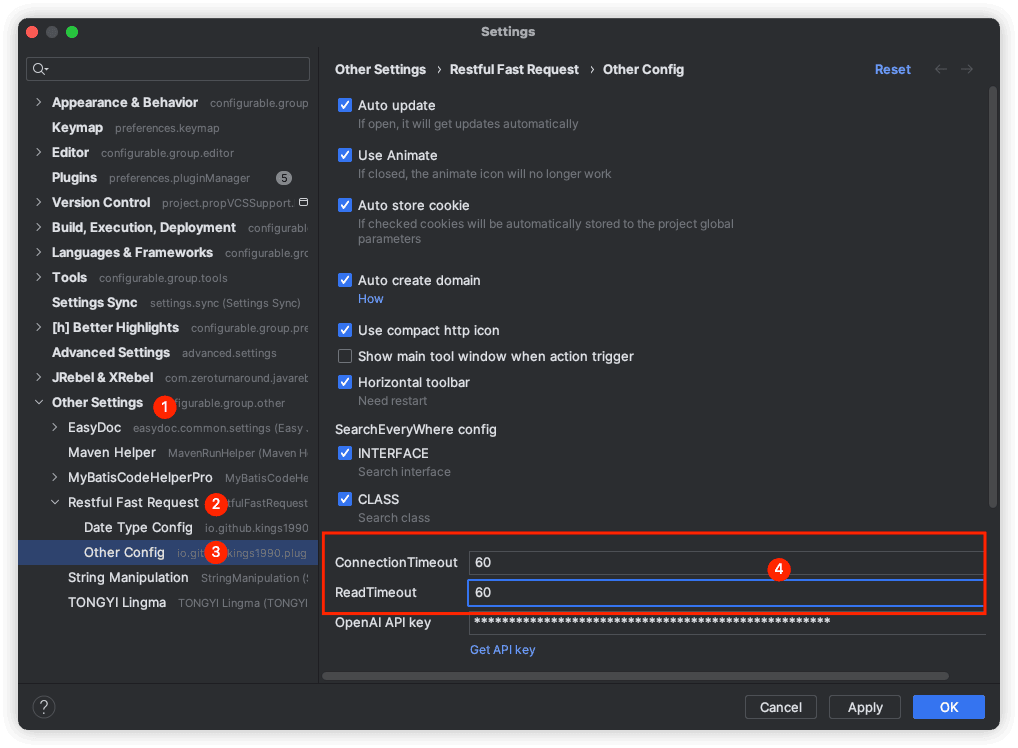Expand the Languages & Frameworks group
This screenshot has height=748, width=1018.
click(39, 252)
